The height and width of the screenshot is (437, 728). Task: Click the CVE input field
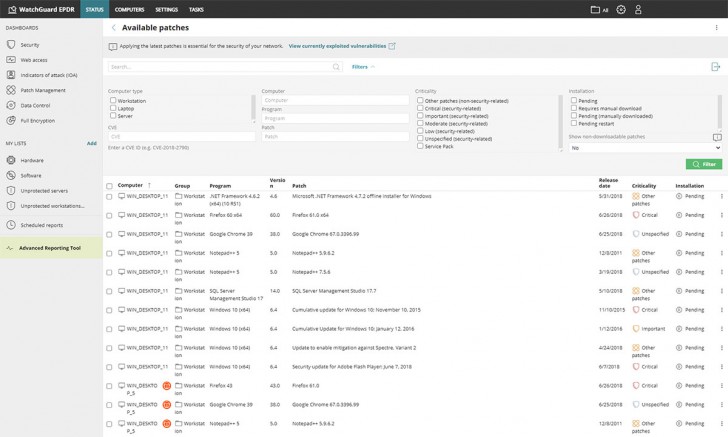[182, 137]
